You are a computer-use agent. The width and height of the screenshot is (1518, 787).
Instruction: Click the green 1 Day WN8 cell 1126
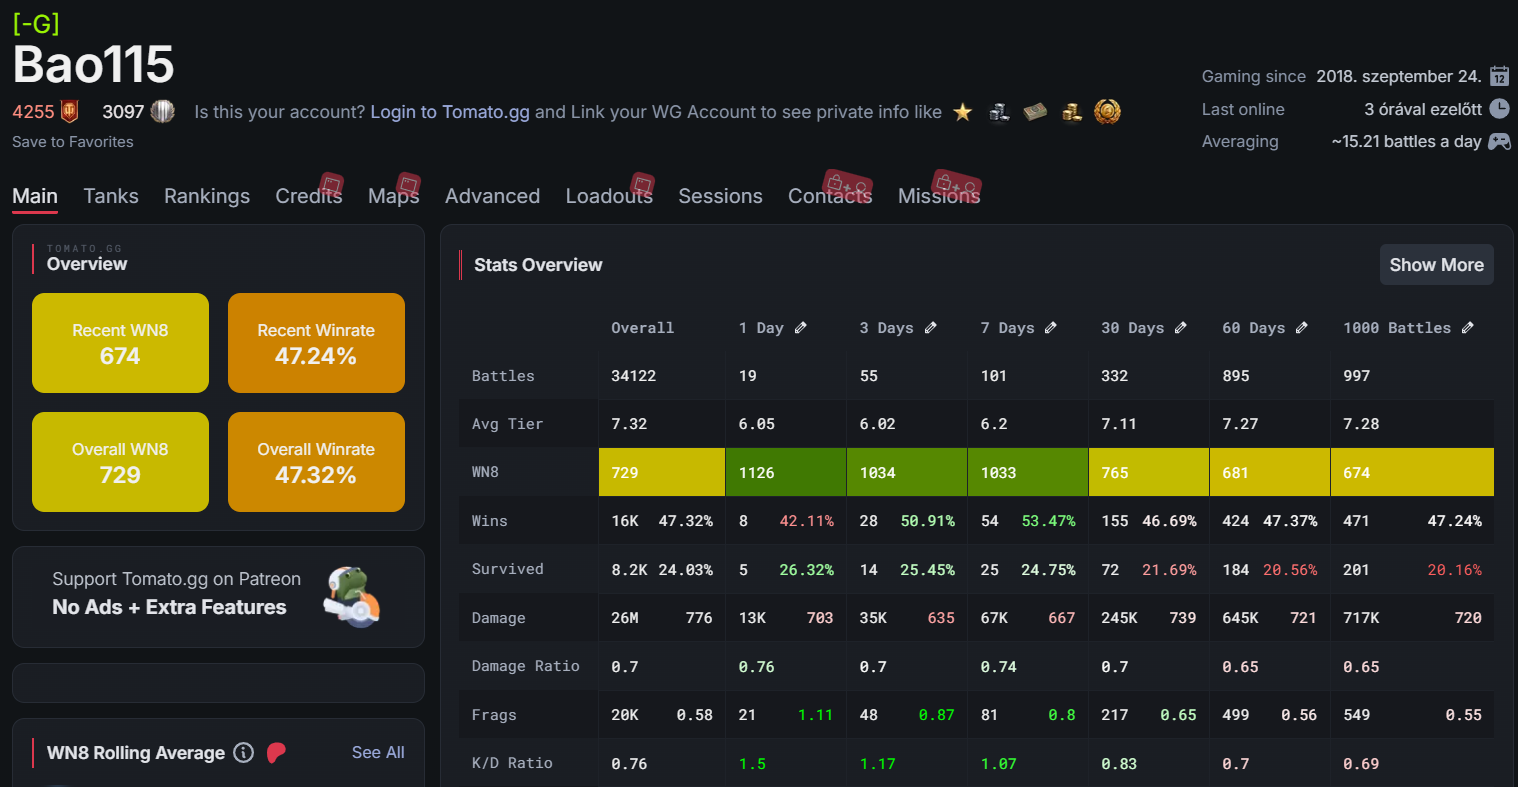[x=786, y=472]
